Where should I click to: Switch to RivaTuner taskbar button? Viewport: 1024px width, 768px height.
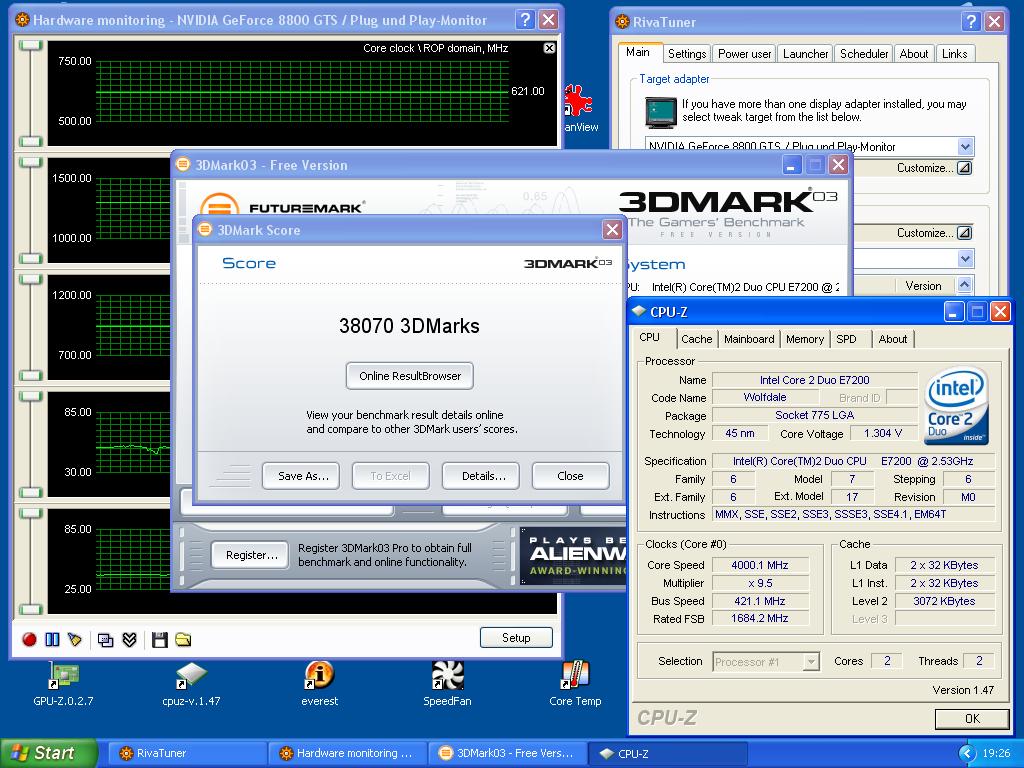coord(187,753)
